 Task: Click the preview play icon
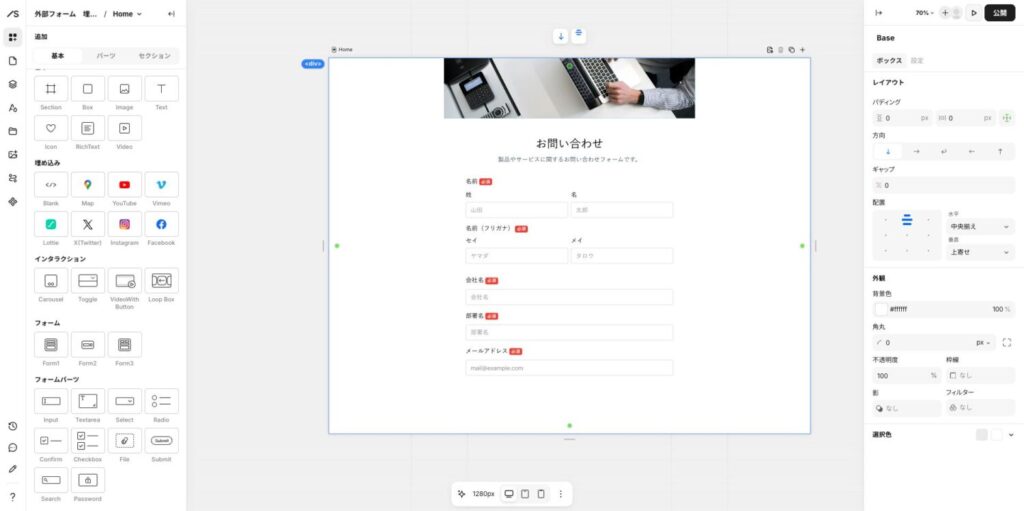pos(973,13)
